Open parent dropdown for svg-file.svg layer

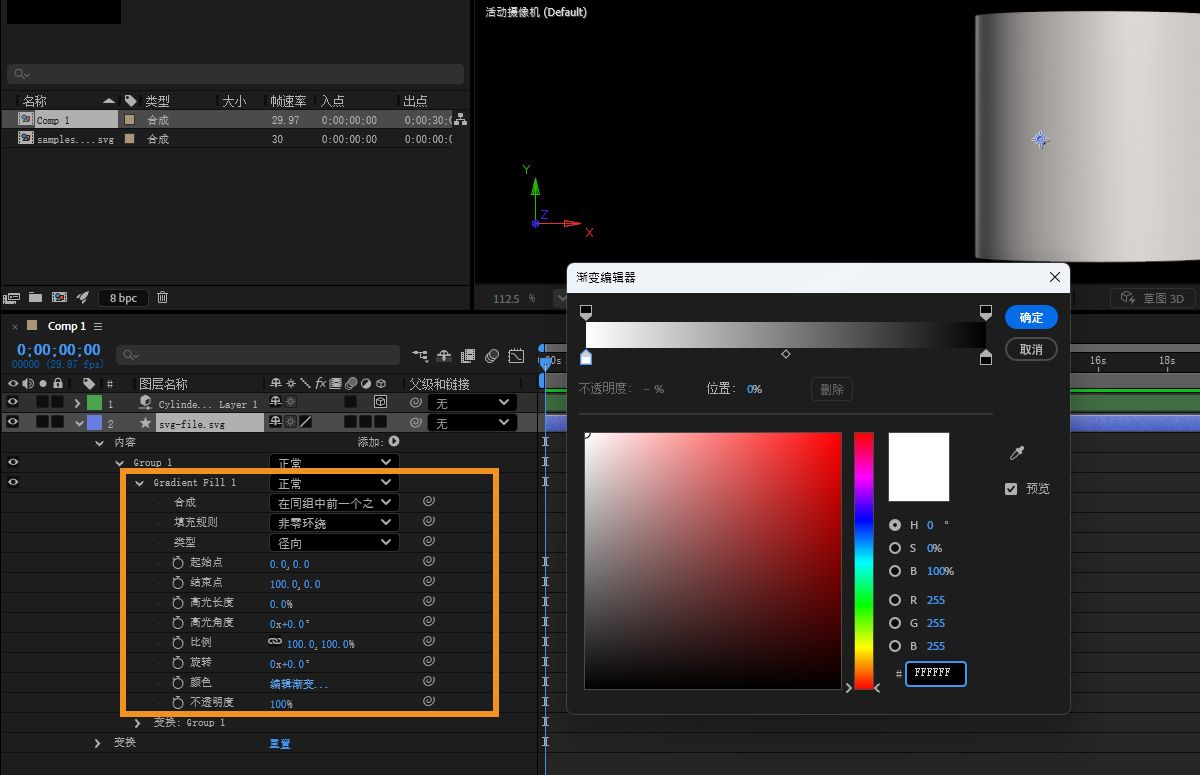tap(472, 423)
